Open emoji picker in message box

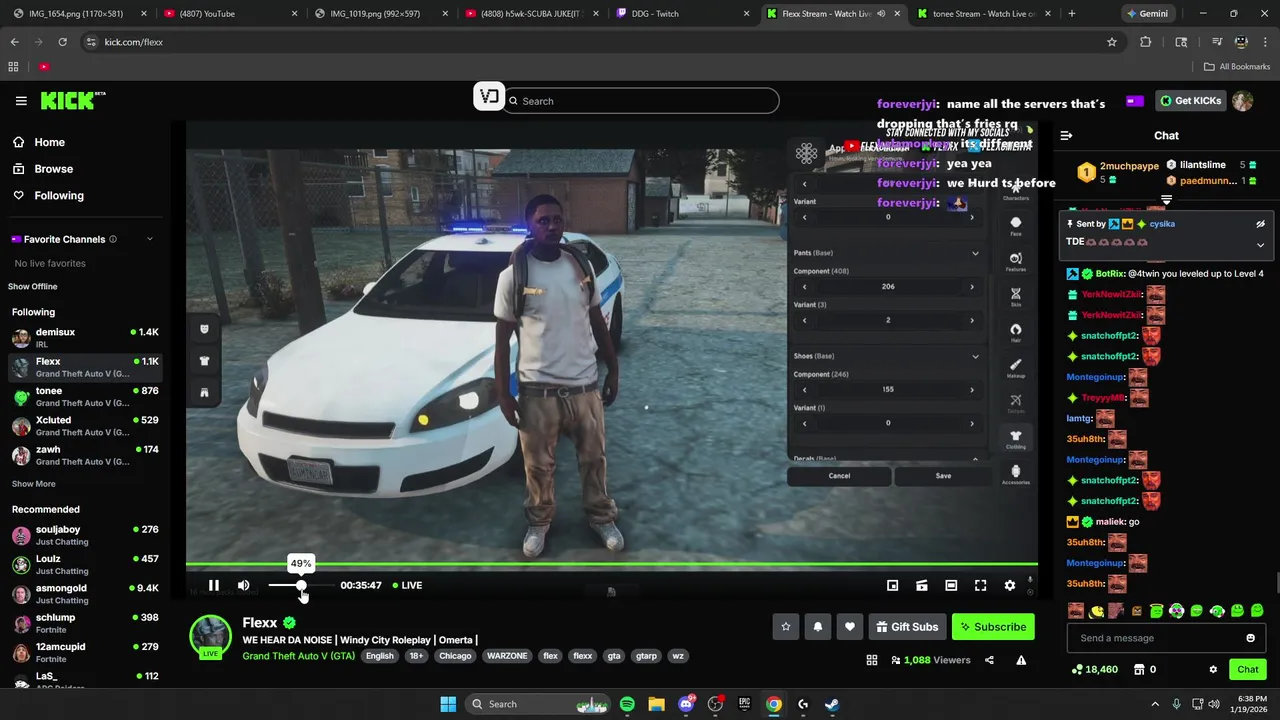click(1250, 638)
